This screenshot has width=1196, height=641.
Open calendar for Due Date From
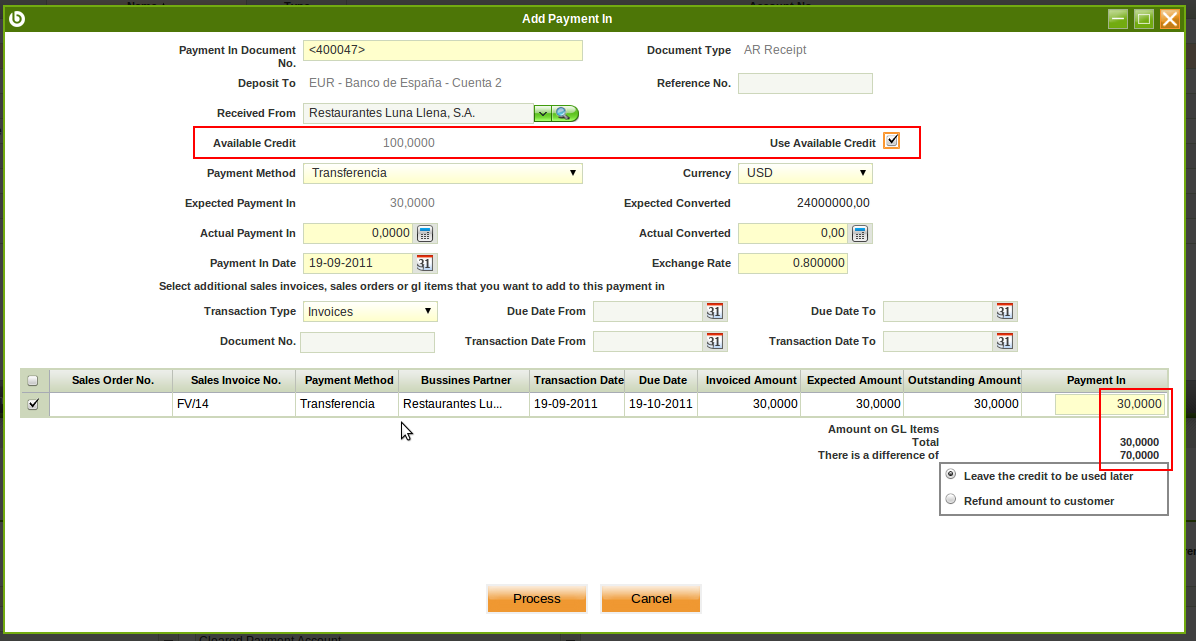[714, 312]
